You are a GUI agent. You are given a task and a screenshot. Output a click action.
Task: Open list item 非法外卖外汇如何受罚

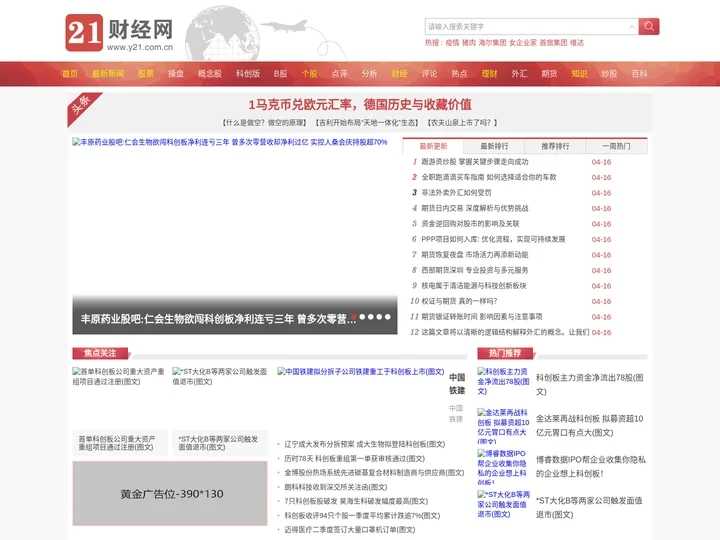456,193
